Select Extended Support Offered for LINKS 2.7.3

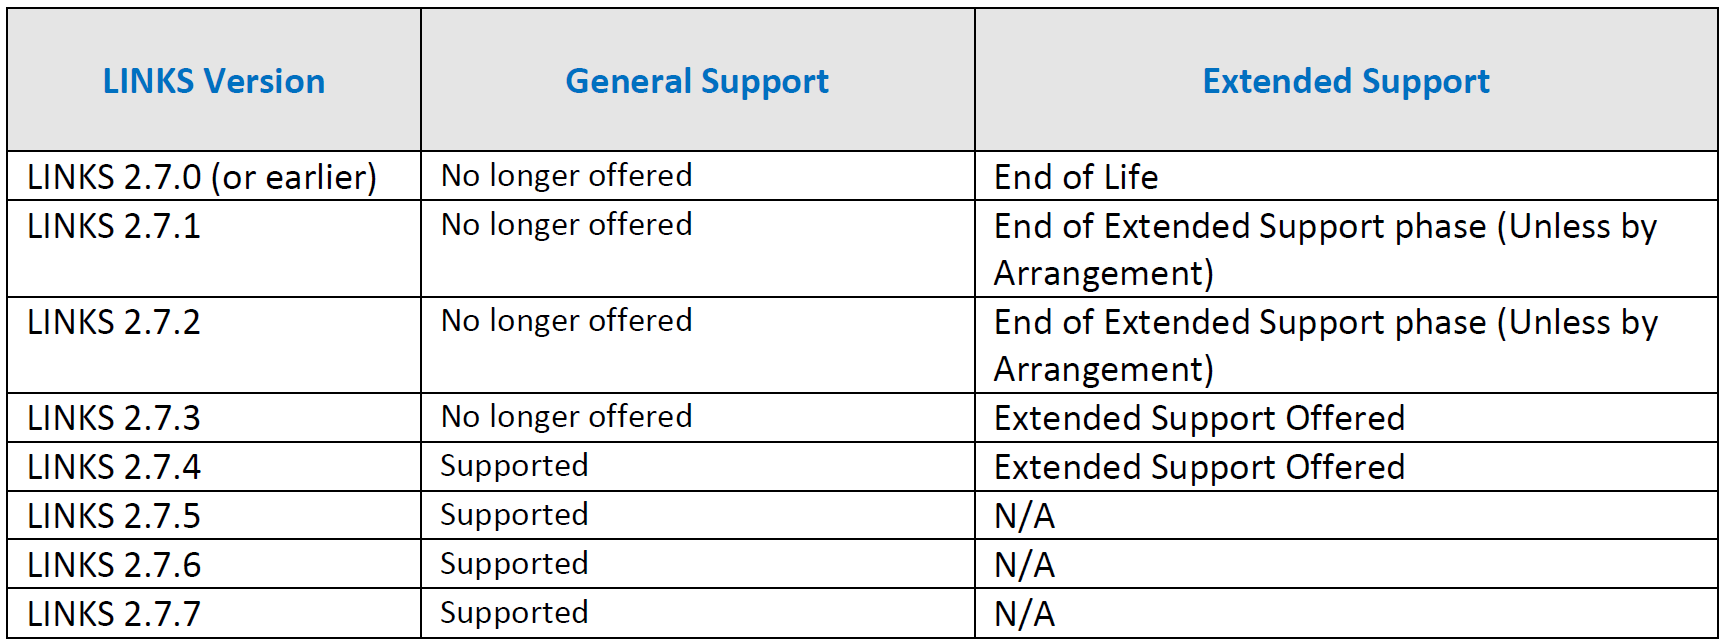coord(1199,418)
